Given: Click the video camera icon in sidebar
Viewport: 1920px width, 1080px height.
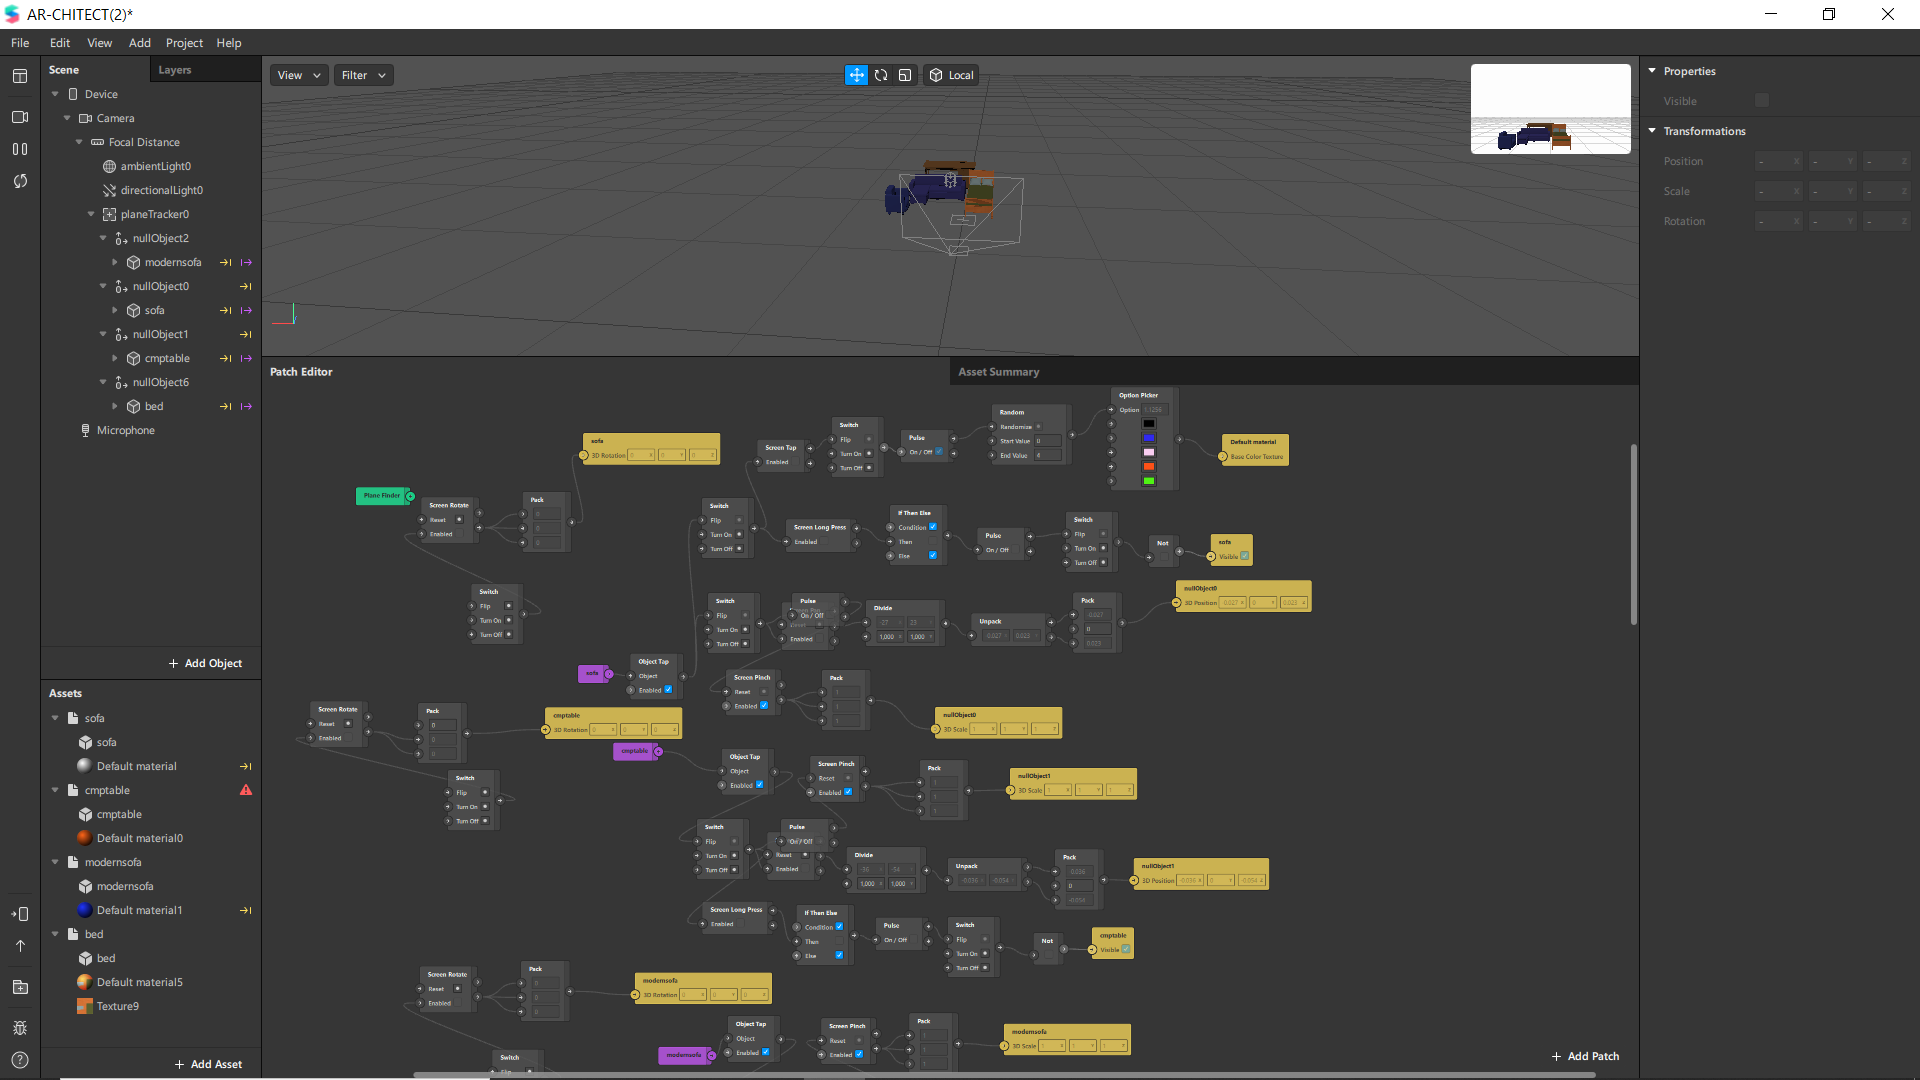Looking at the screenshot, I should coord(20,117).
